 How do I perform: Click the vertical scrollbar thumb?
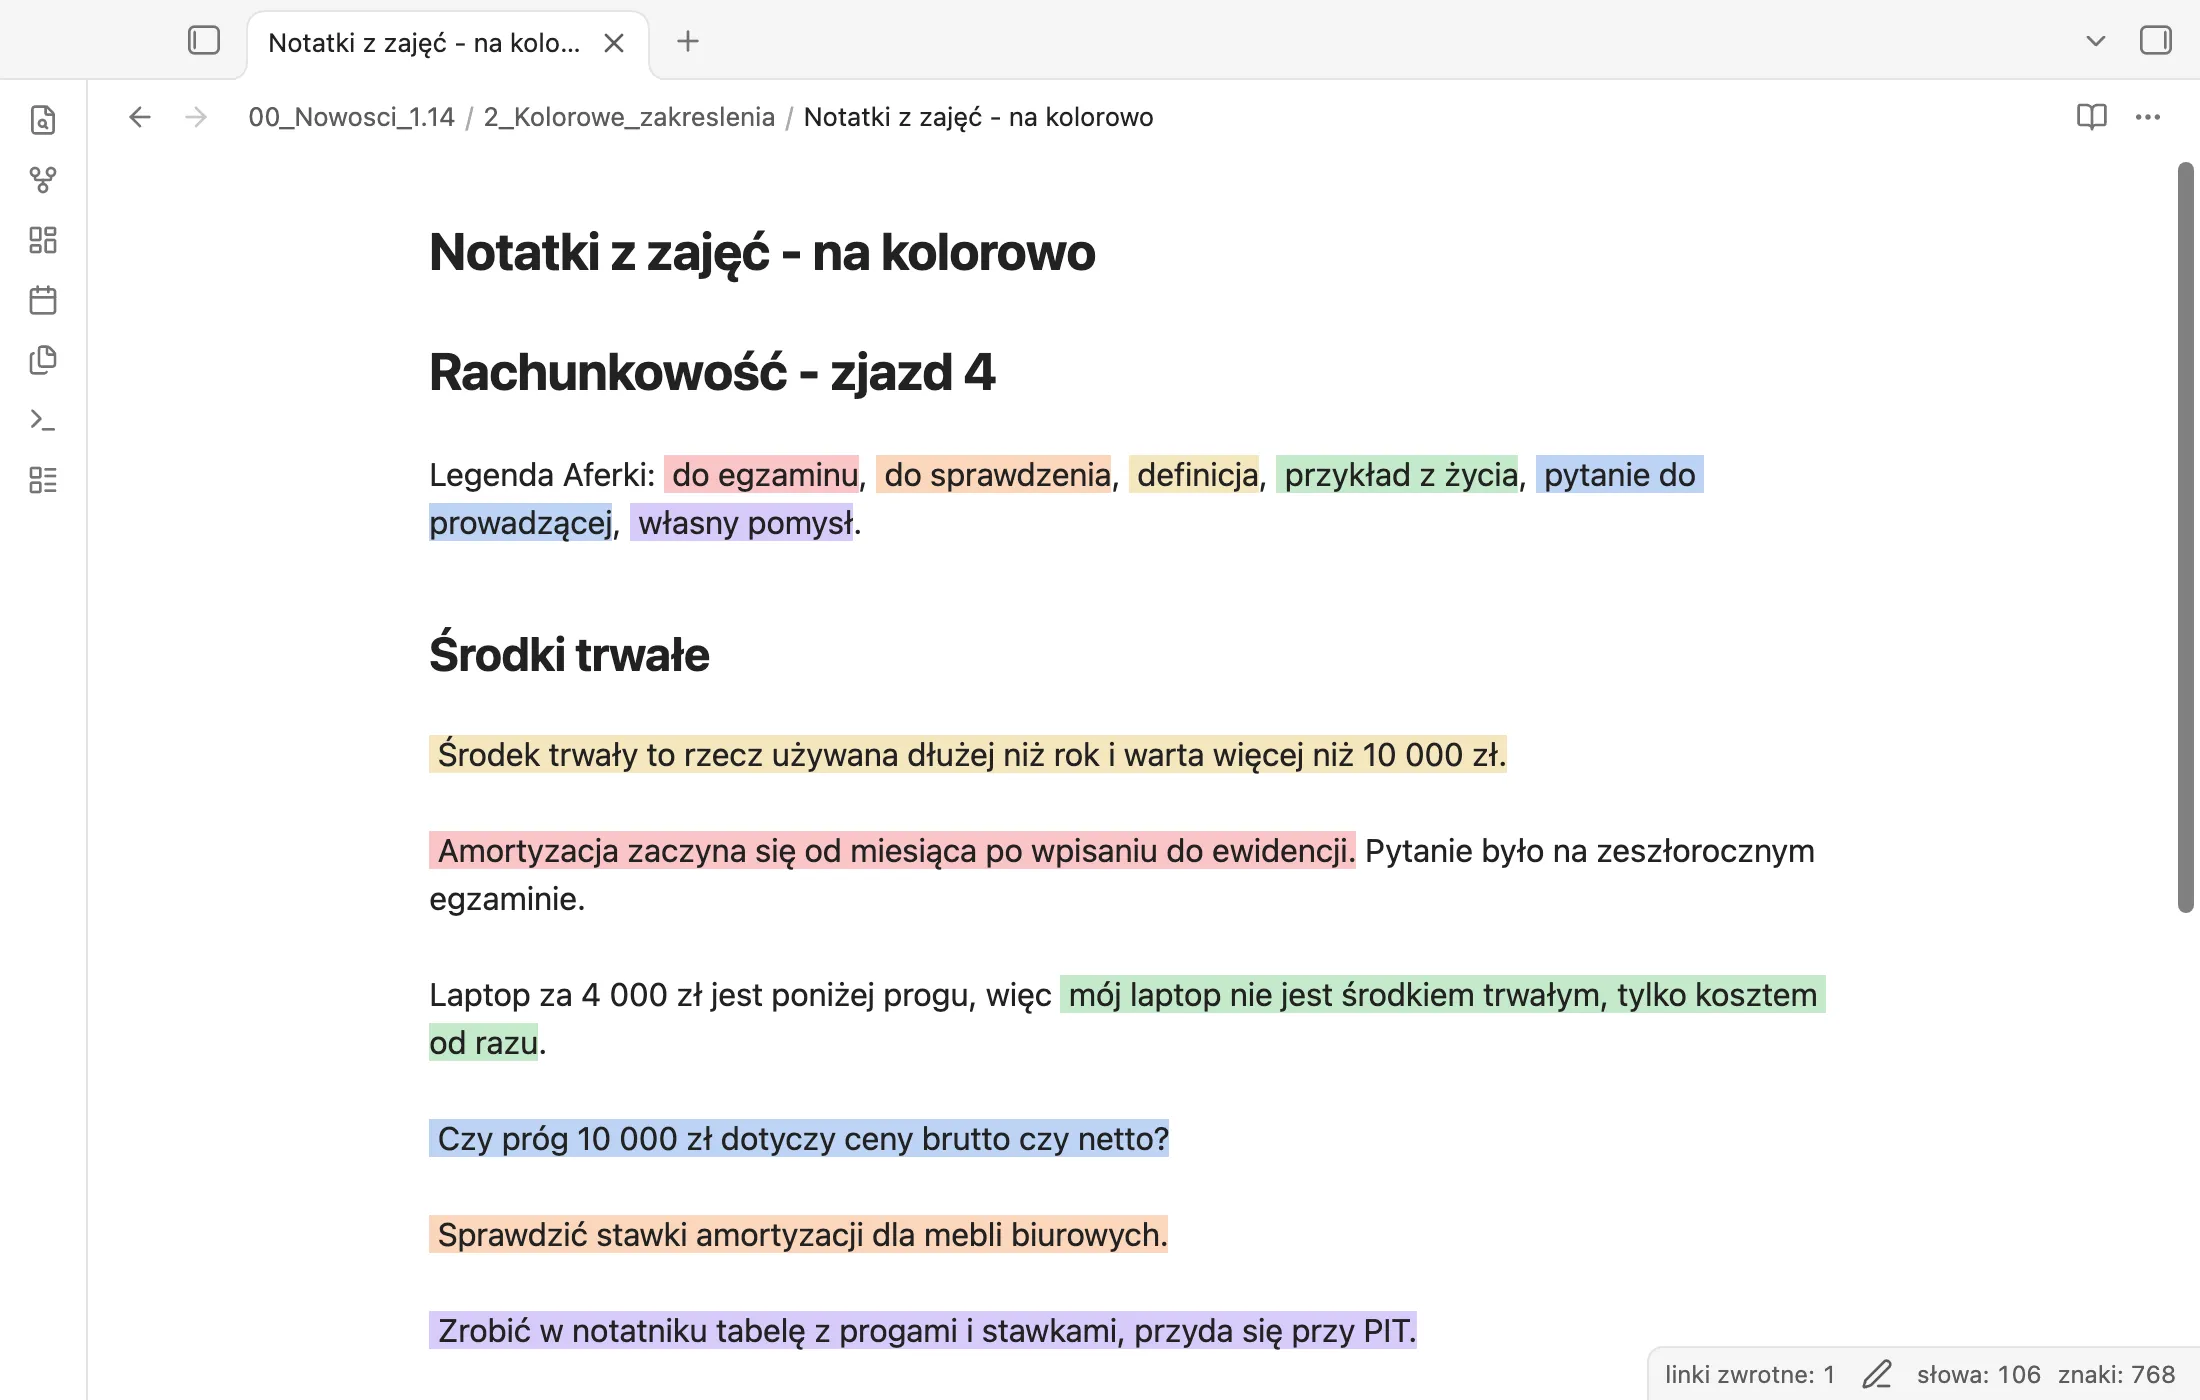[x=2185, y=537]
